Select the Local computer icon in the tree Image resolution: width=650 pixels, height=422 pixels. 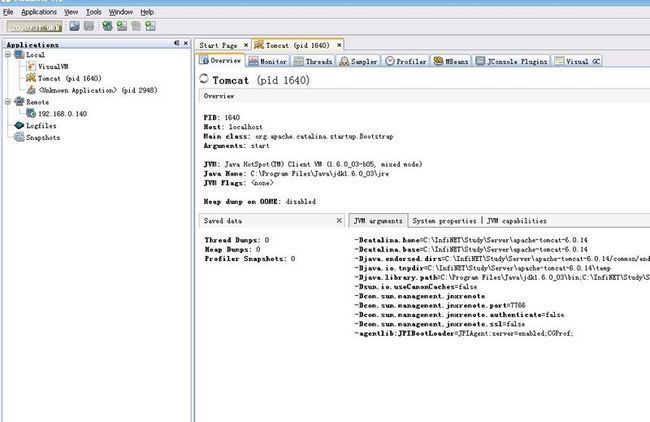click(19, 54)
